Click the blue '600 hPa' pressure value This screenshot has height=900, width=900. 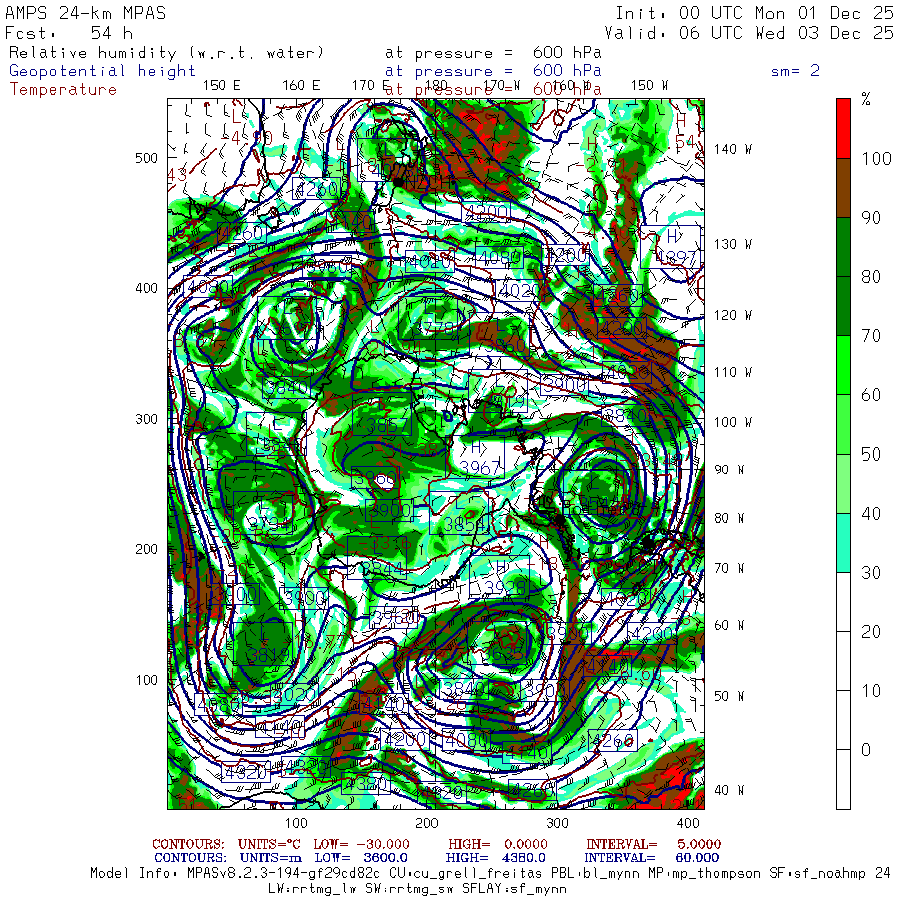click(567, 71)
